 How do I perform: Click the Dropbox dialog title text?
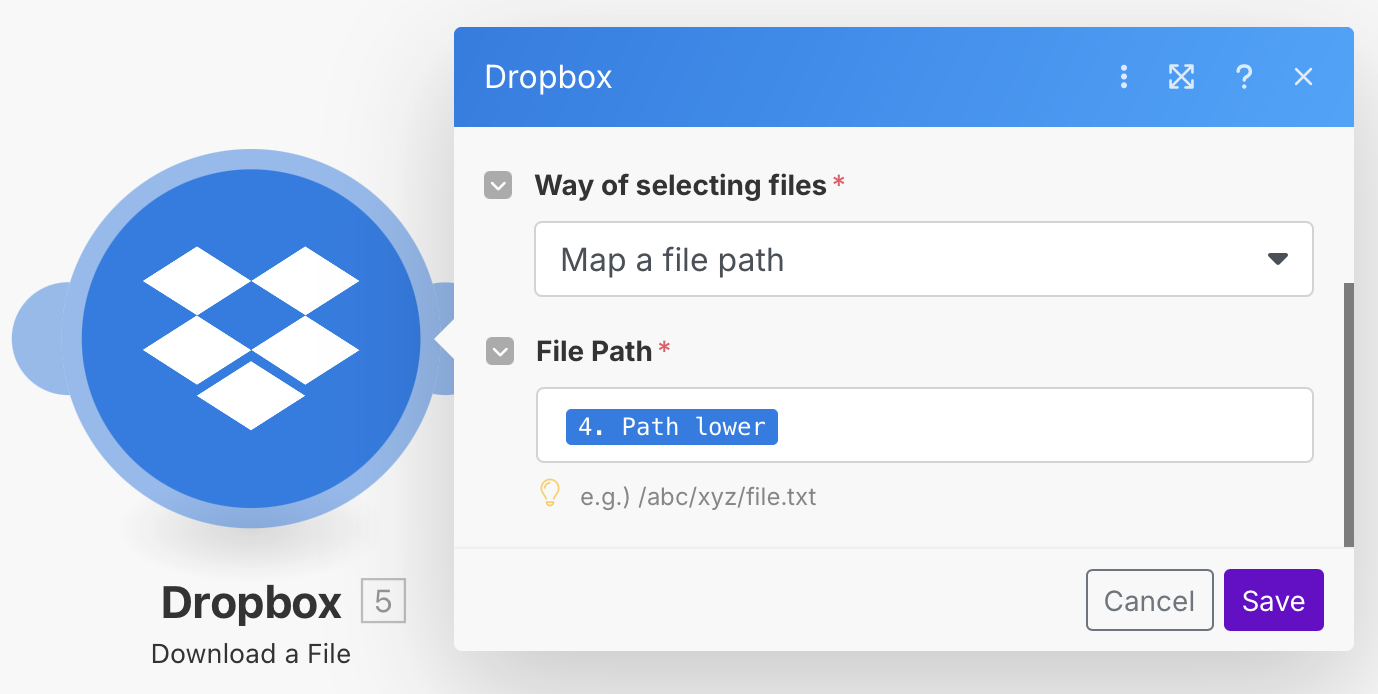tap(548, 77)
